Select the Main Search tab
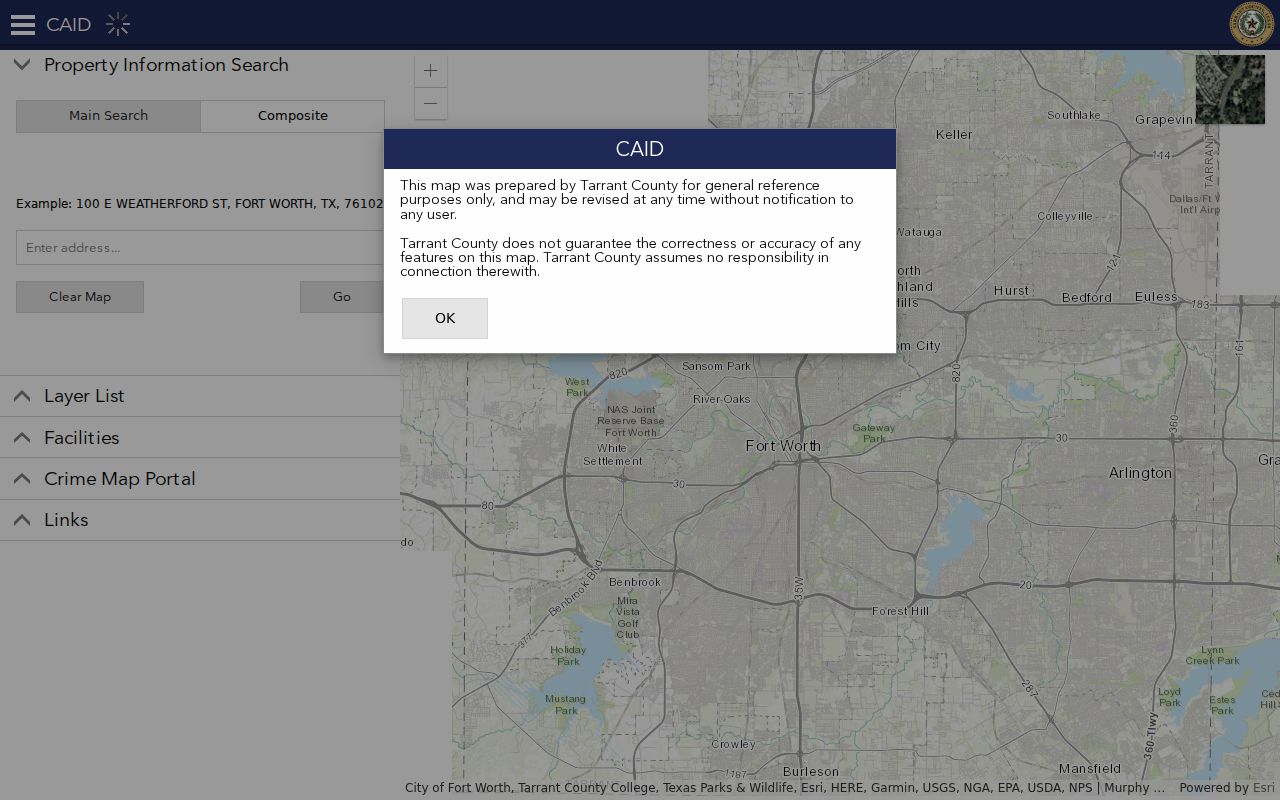The height and width of the screenshot is (800, 1280). (108, 115)
